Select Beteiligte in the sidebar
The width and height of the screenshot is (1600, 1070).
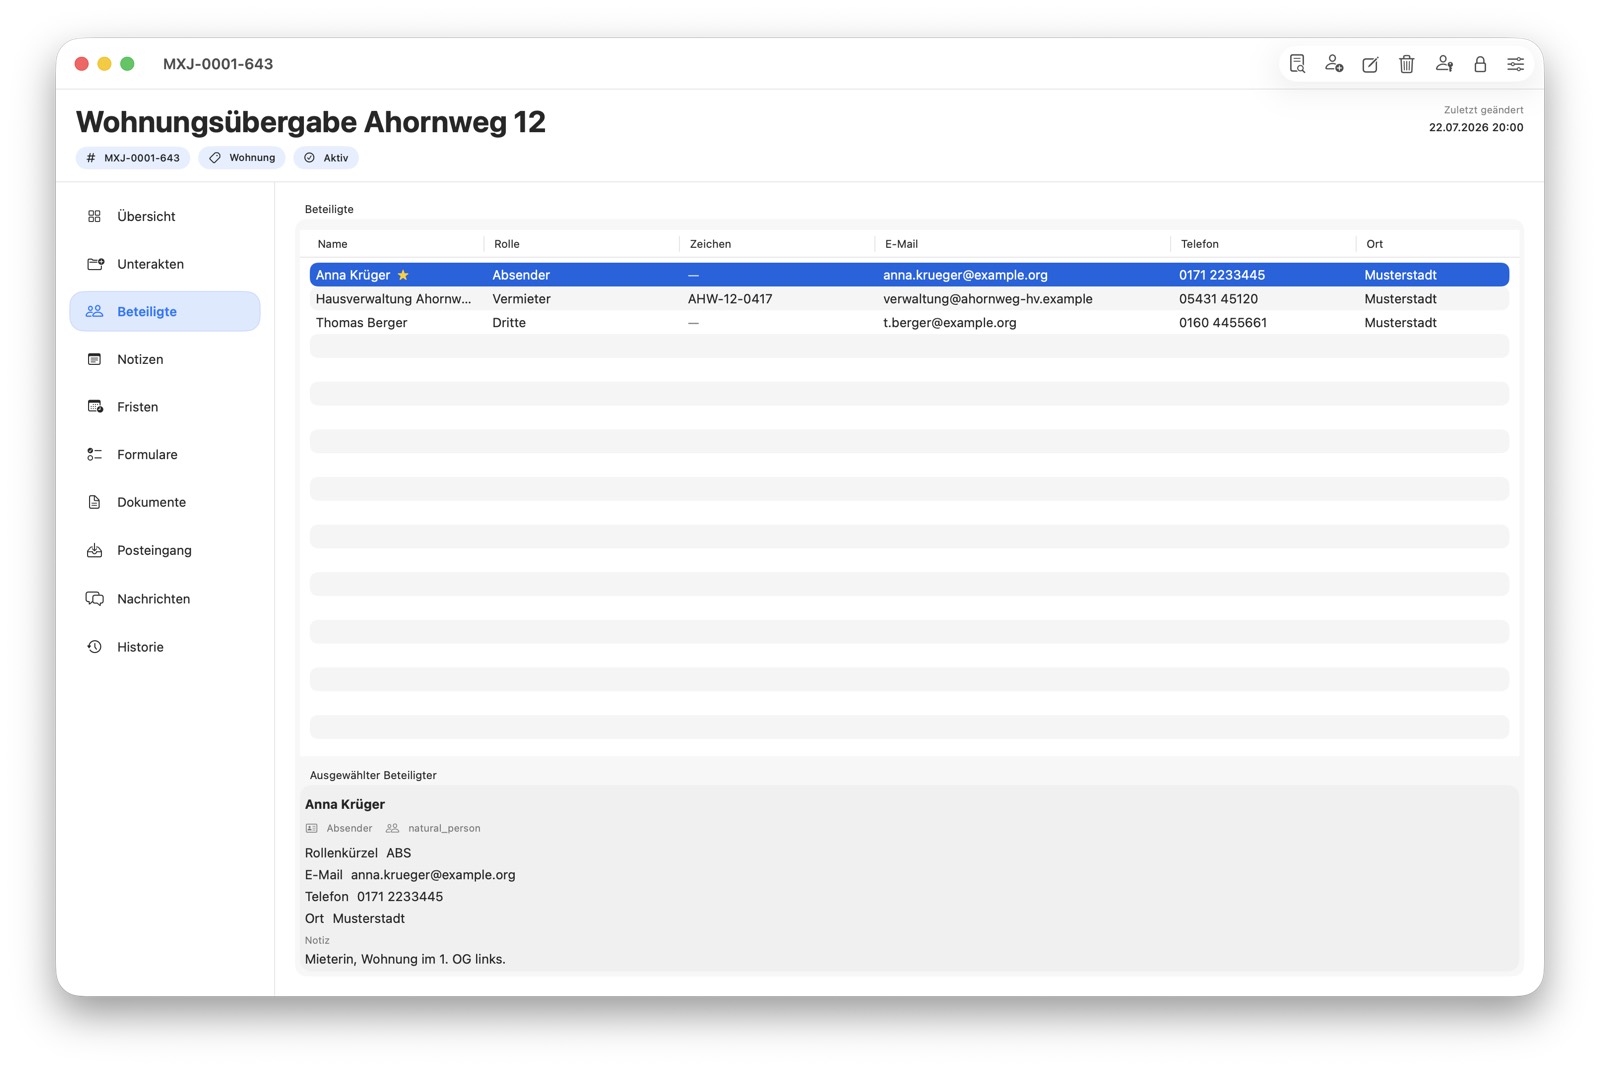point(165,311)
